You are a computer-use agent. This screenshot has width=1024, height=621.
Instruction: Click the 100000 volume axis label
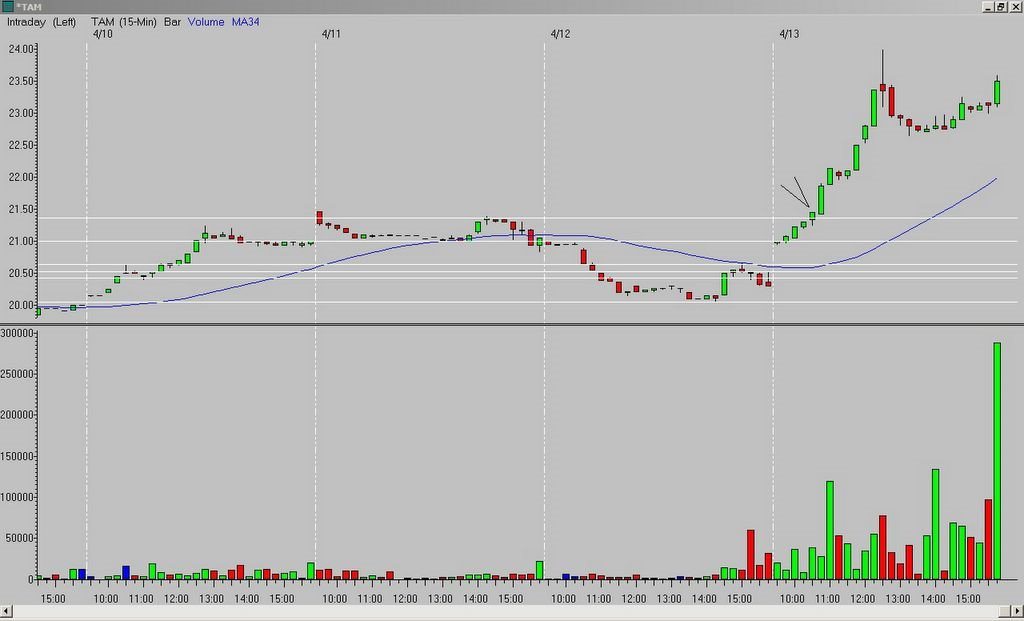click(x=17, y=498)
